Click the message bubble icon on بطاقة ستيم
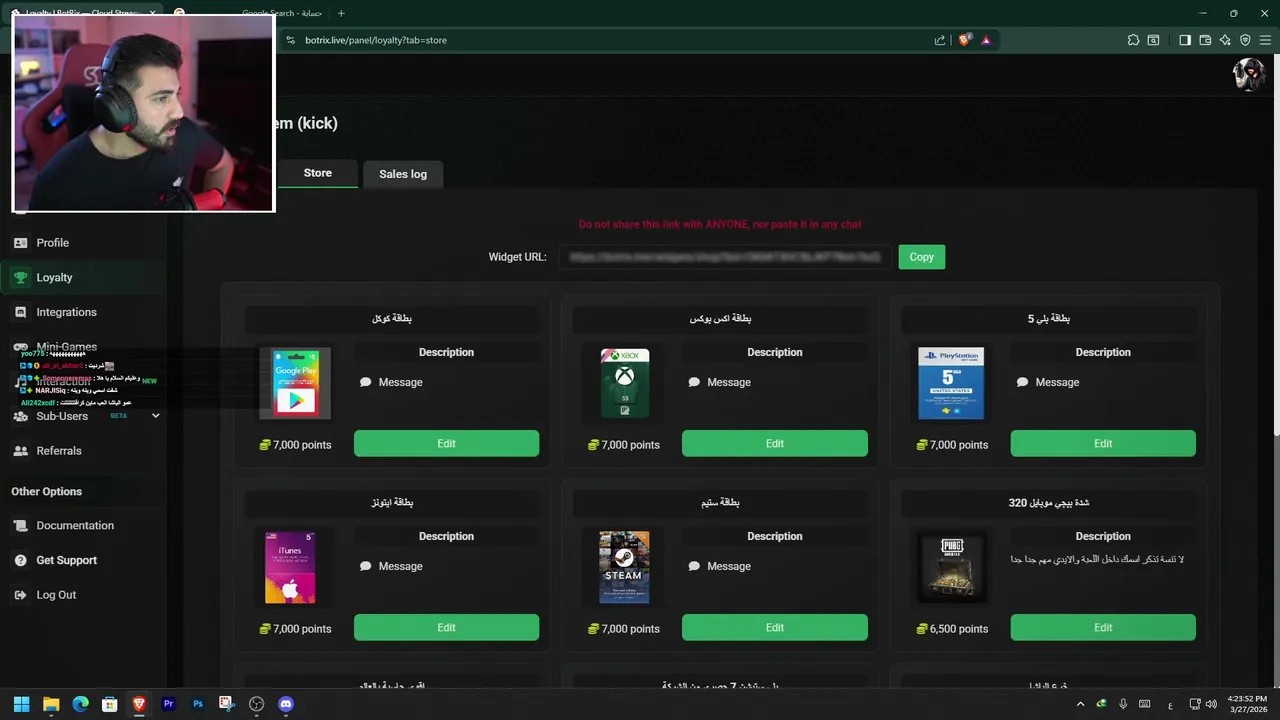This screenshot has height=720, width=1280. (694, 566)
